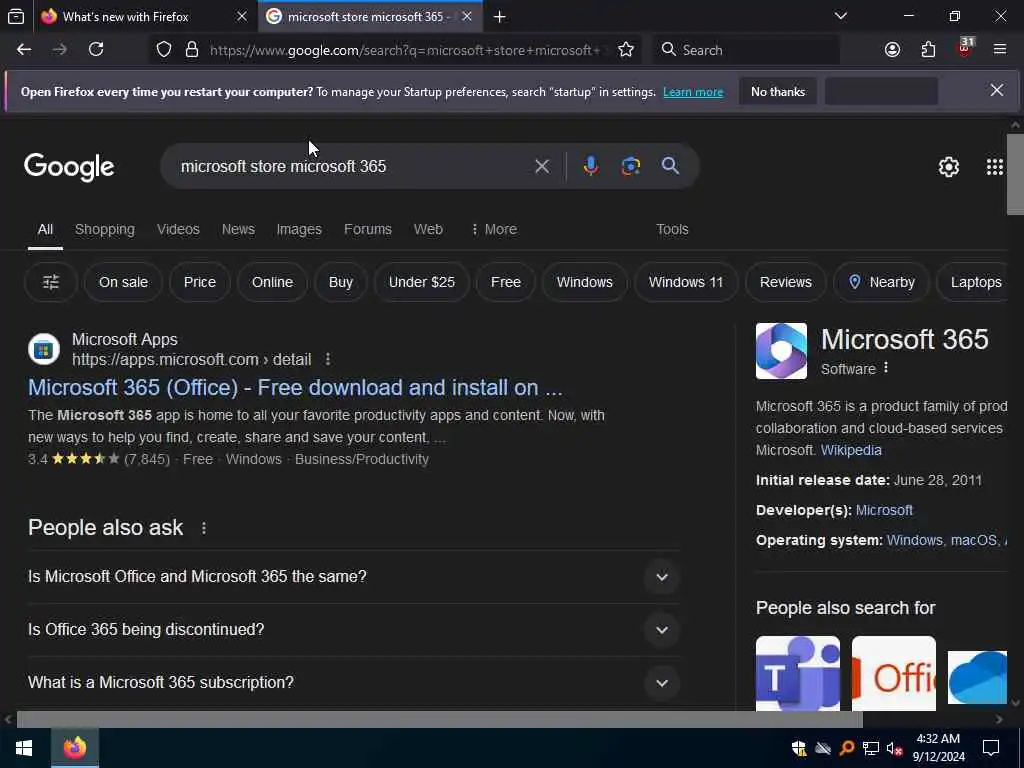
Task: Expand Is Office 365 being discontinued question
Action: point(354,630)
